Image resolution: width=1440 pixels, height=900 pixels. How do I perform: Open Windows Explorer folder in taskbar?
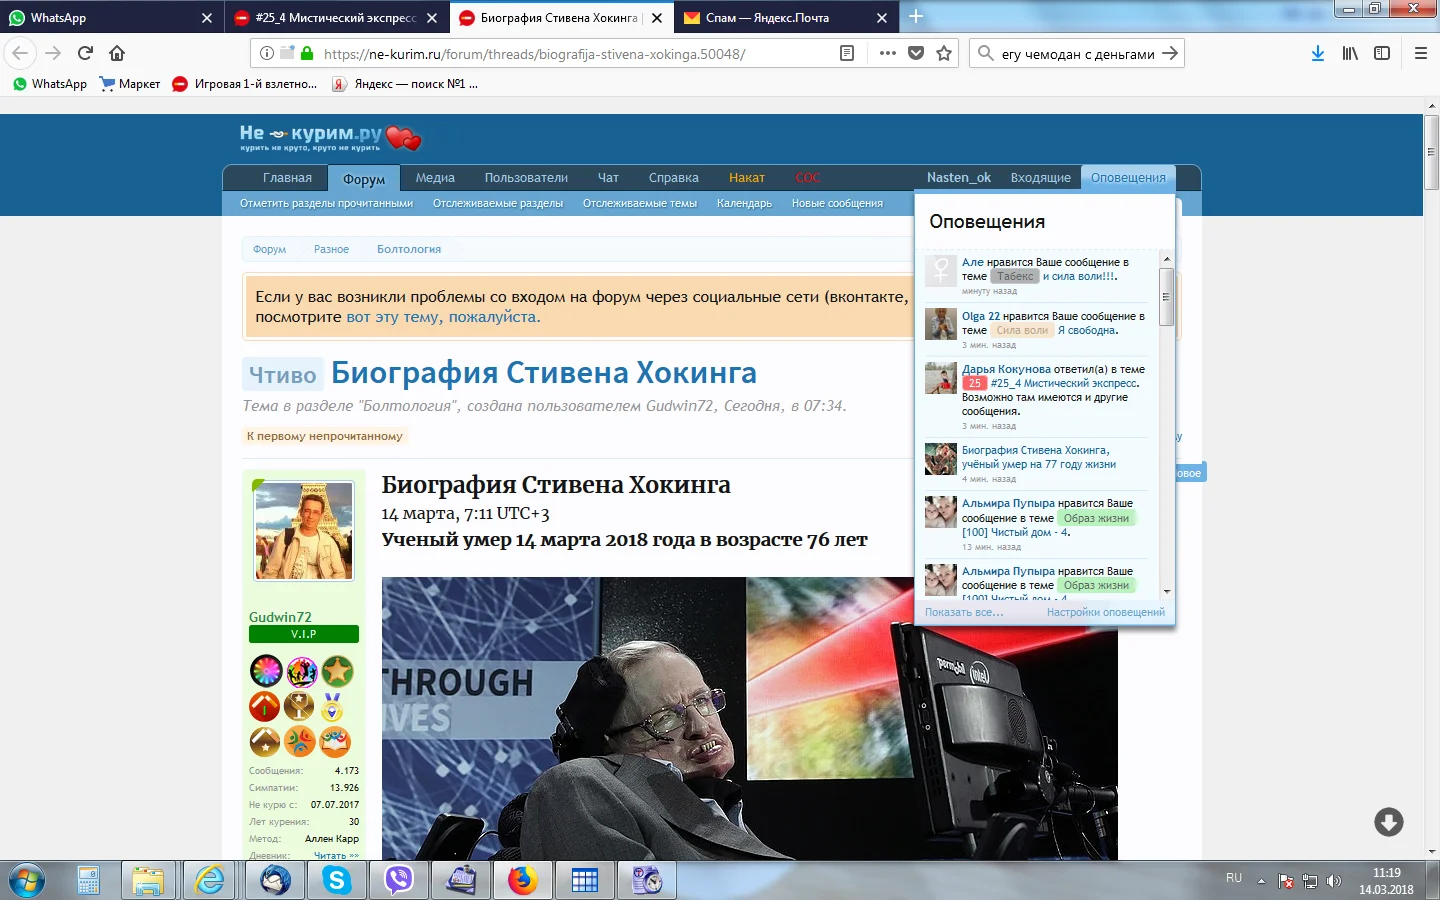148,880
